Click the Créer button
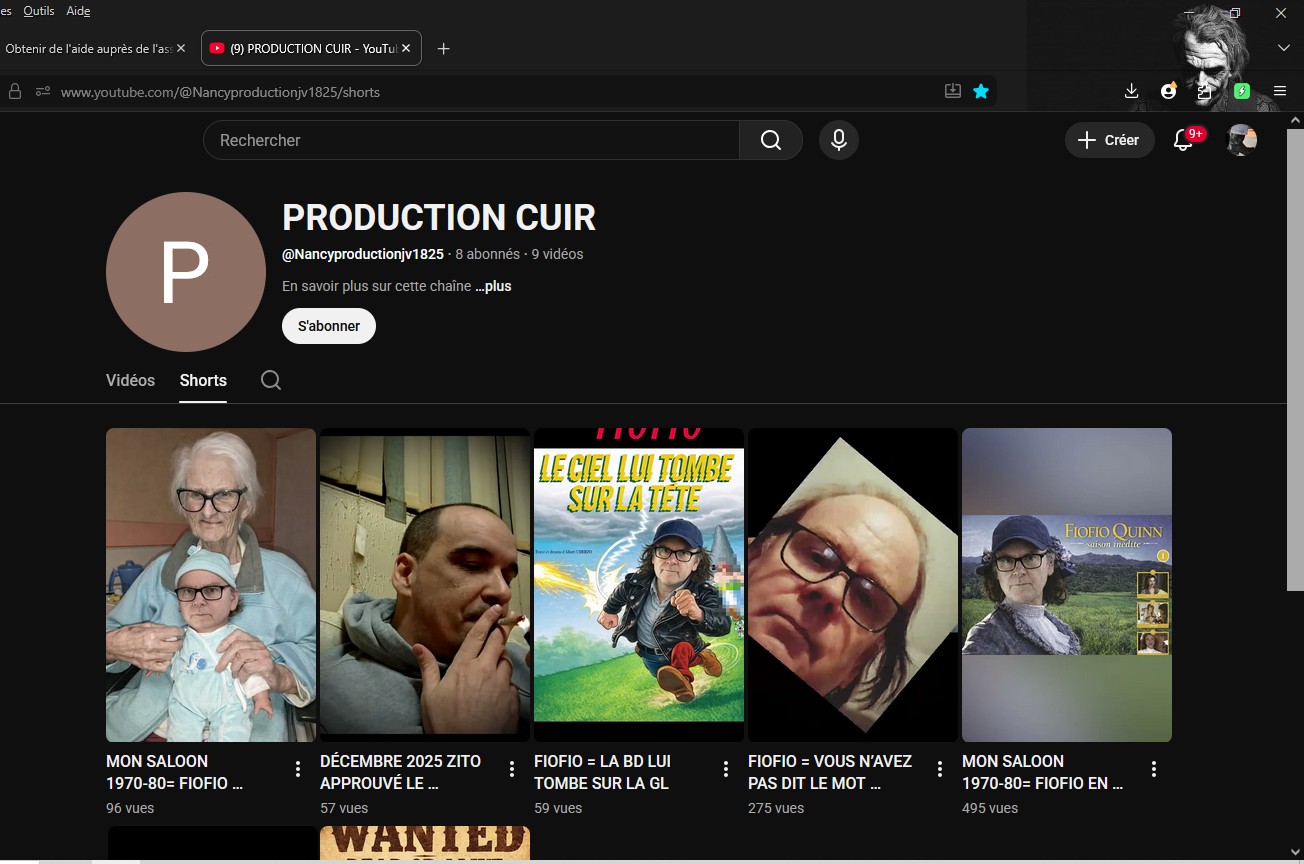1304x864 pixels. [x=1109, y=140]
